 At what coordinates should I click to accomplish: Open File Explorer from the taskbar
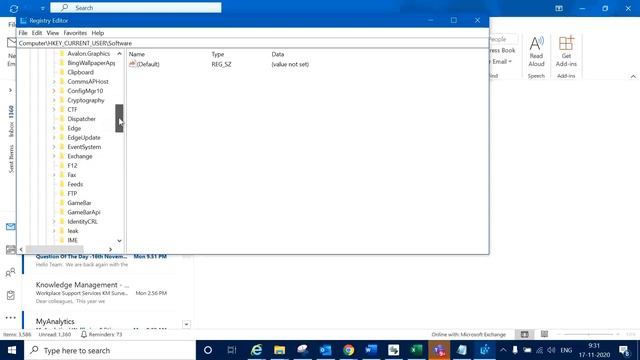[x=280, y=350]
